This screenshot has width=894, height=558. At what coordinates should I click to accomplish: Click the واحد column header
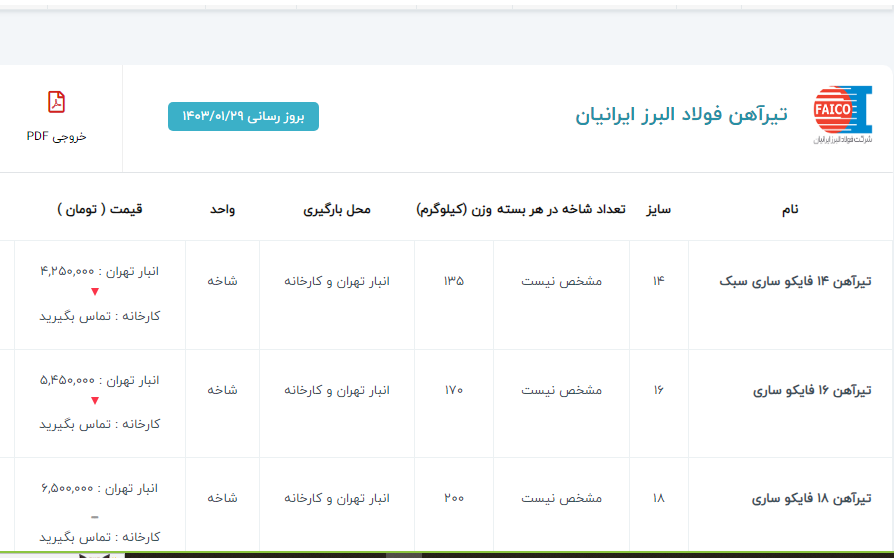pyautogui.click(x=222, y=209)
